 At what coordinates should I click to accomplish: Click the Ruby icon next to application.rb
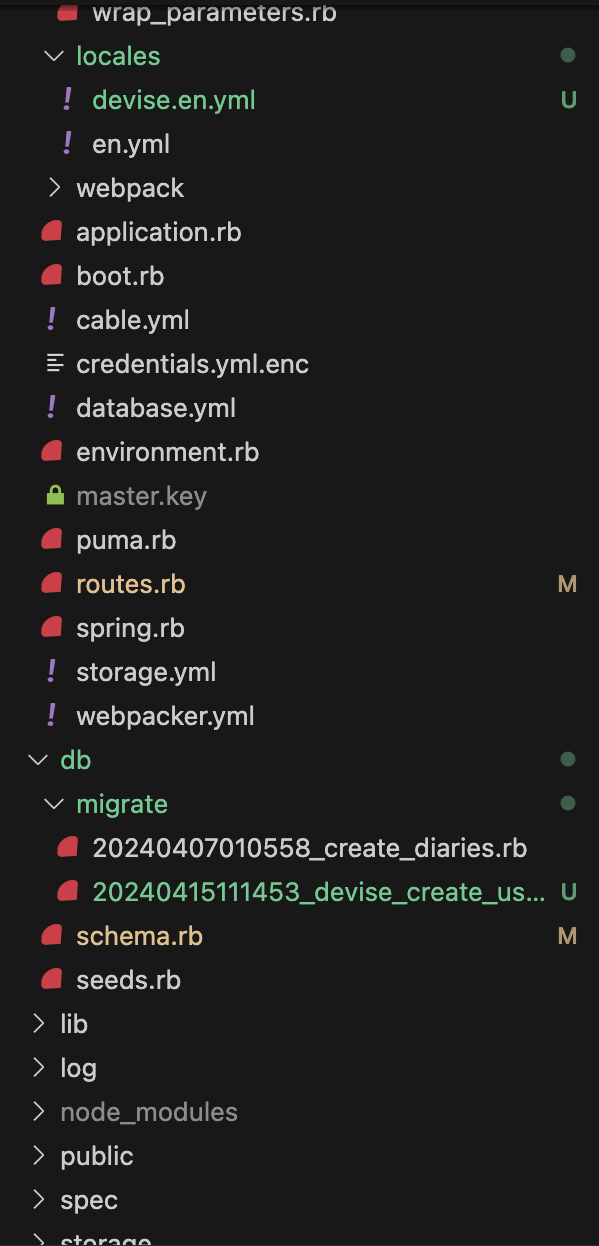(x=51, y=231)
